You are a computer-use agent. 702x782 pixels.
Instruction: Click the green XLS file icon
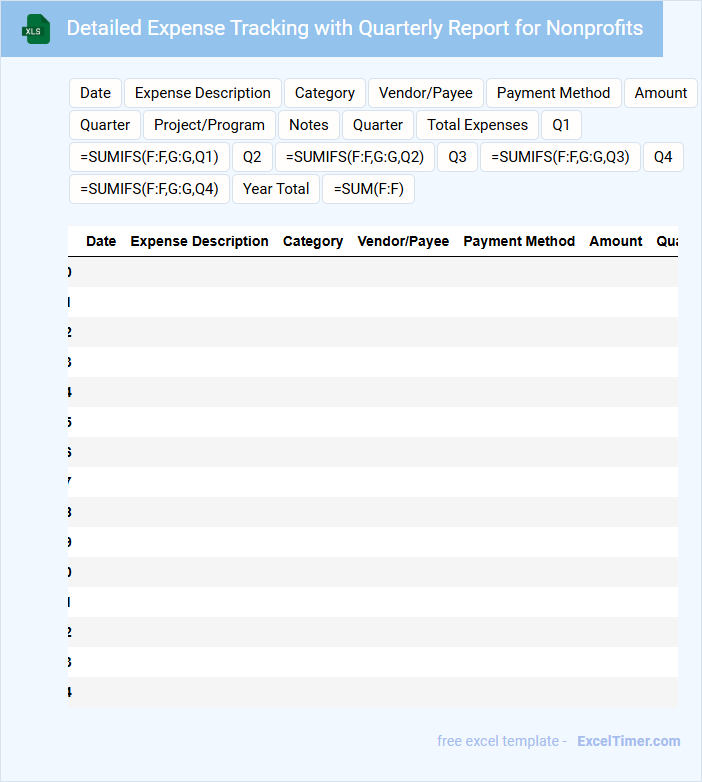36,29
